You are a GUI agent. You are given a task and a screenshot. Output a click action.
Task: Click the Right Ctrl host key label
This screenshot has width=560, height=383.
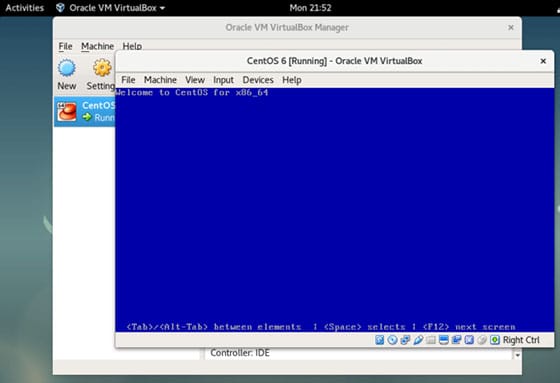pyautogui.click(x=521, y=340)
